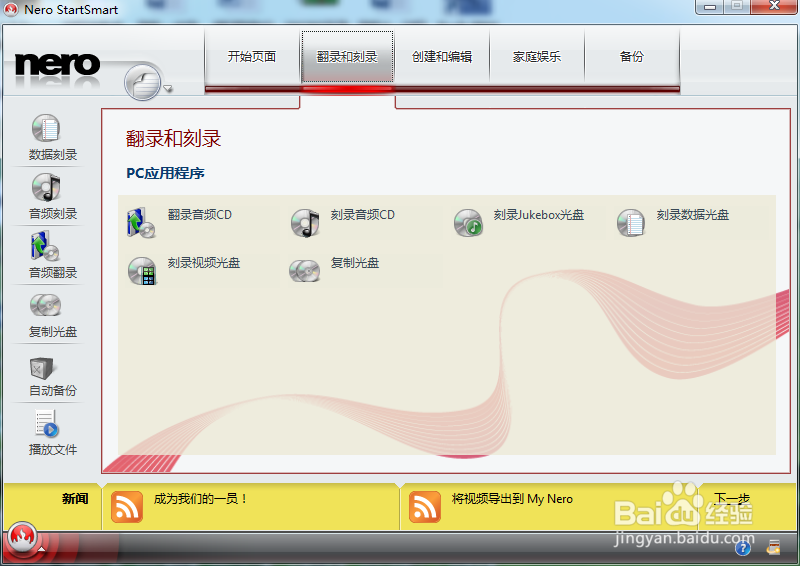The width and height of the screenshot is (800, 566).
Task: Click the 复制光盘 double-disc icon in main panel
Action: pos(305,271)
